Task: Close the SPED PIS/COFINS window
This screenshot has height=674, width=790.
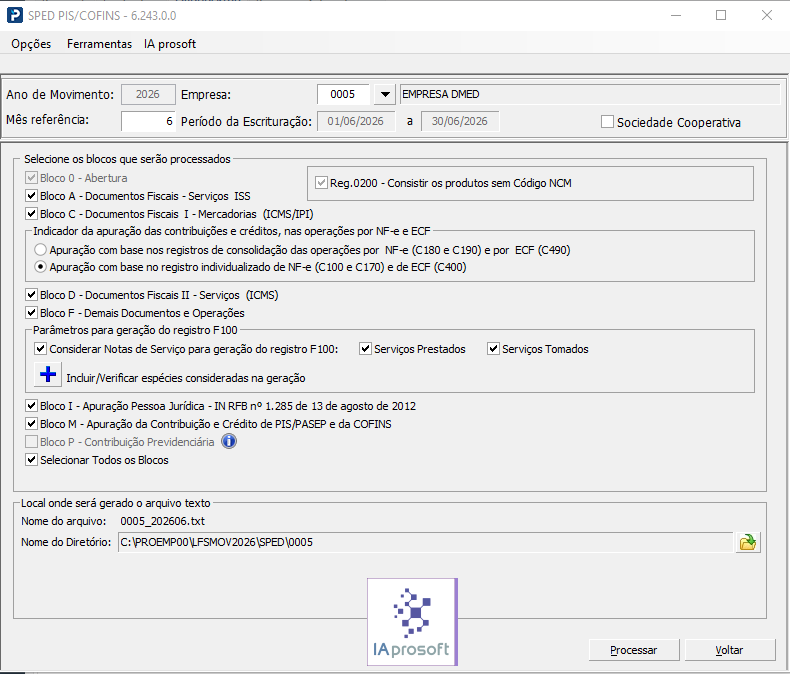Action: pos(767,16)
